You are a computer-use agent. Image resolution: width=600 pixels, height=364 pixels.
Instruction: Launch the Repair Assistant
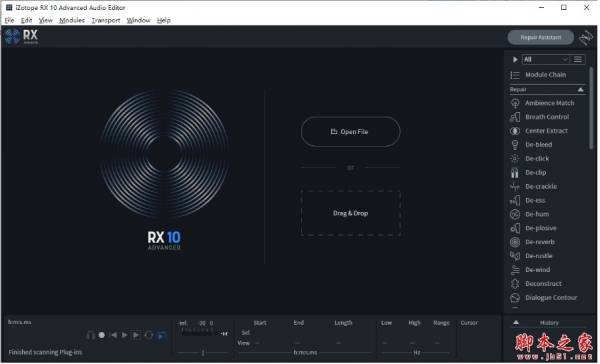coord(541,38)
